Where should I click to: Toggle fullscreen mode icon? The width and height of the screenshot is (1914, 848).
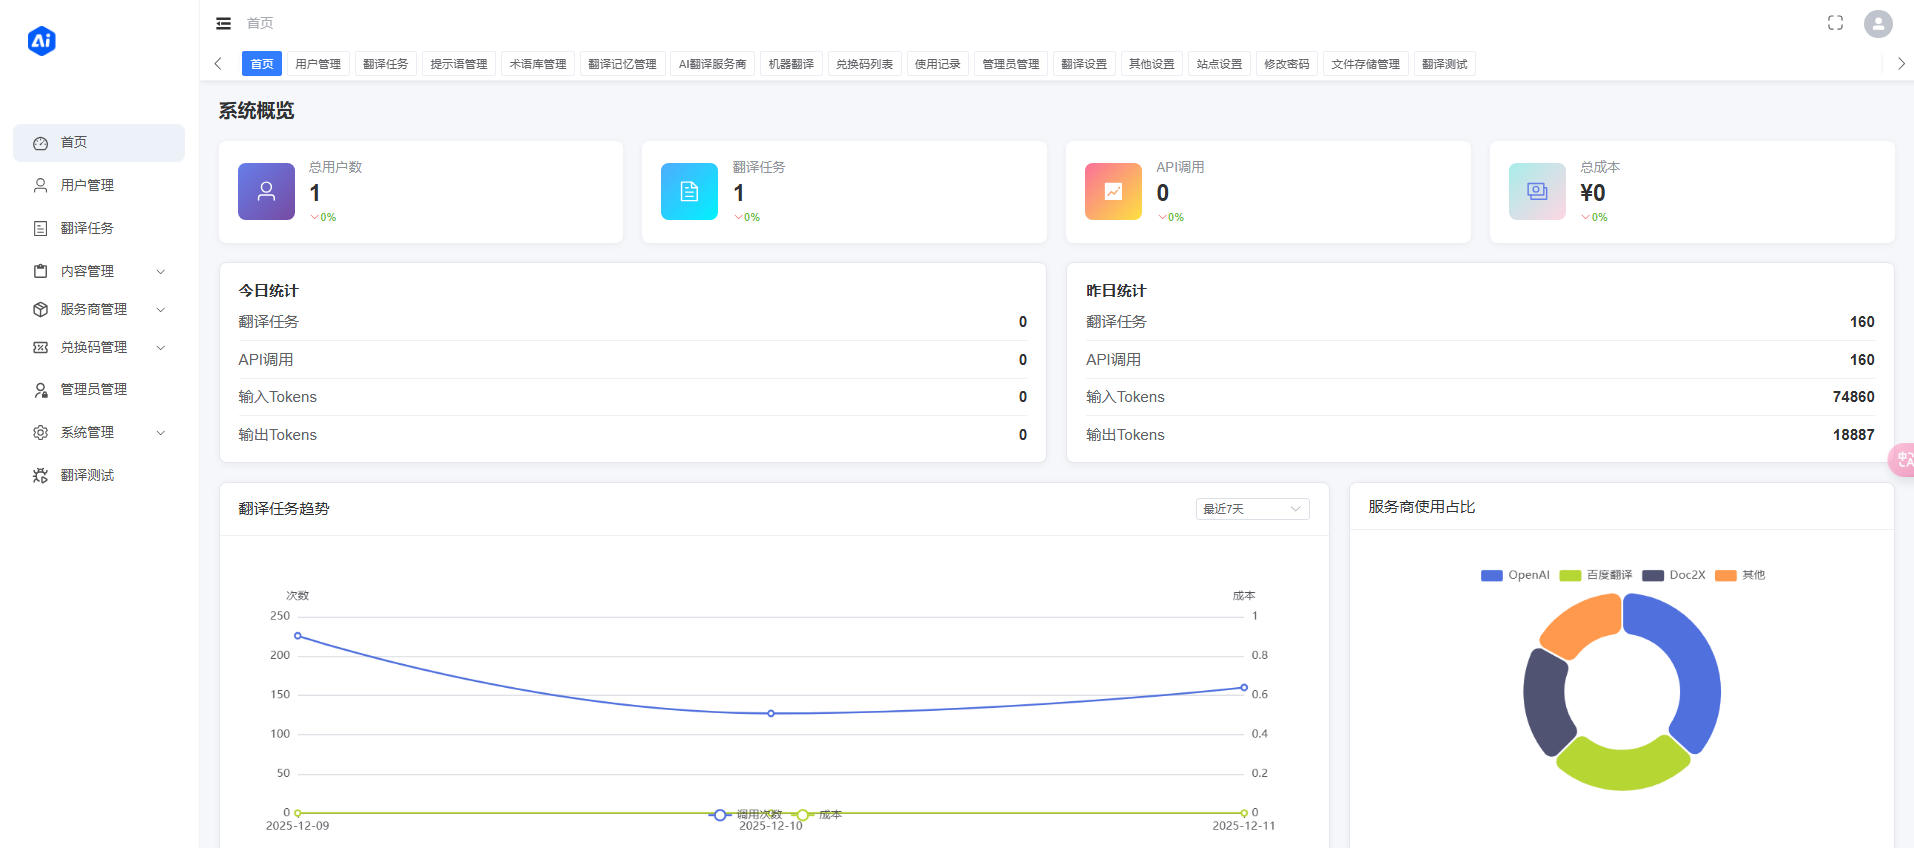click(1835, 23)
